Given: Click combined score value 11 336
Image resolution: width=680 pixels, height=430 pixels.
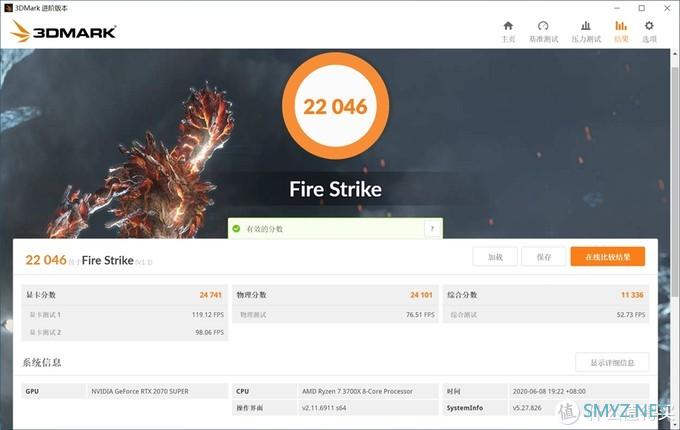Looking at the screenshot, I should 632,295.
